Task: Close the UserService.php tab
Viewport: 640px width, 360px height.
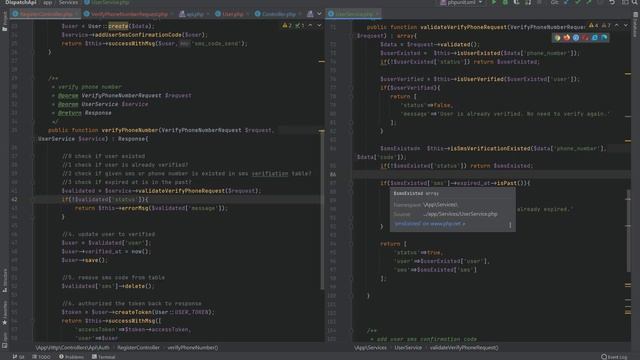Action: [x=377, y=14]
